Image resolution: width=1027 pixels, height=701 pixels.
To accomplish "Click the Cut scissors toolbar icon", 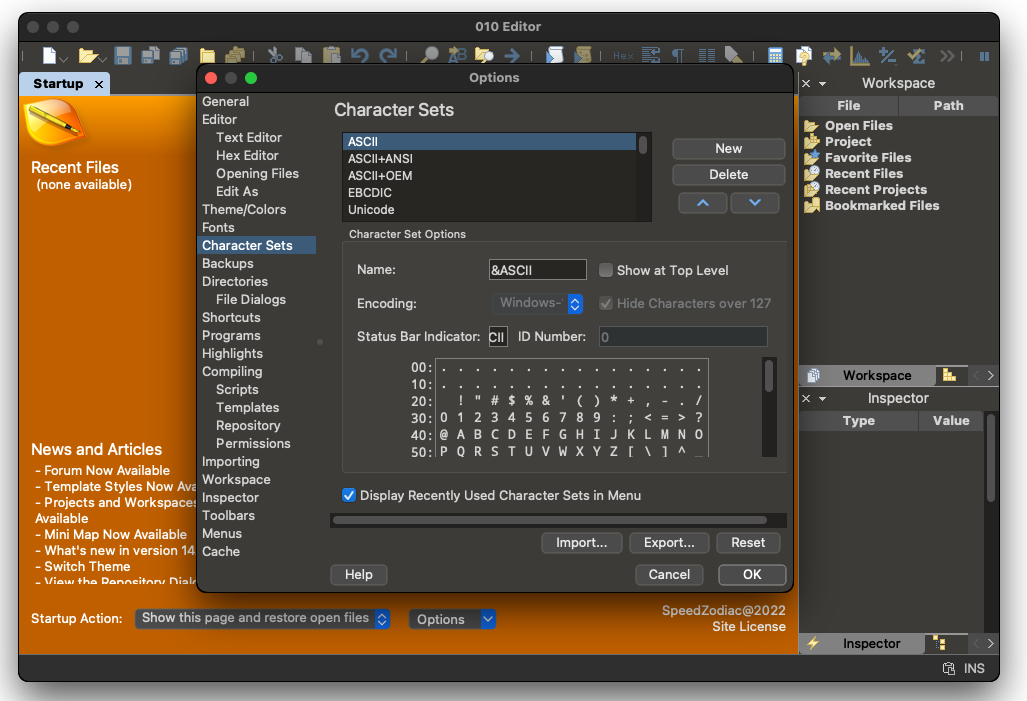I will point(275,56).
